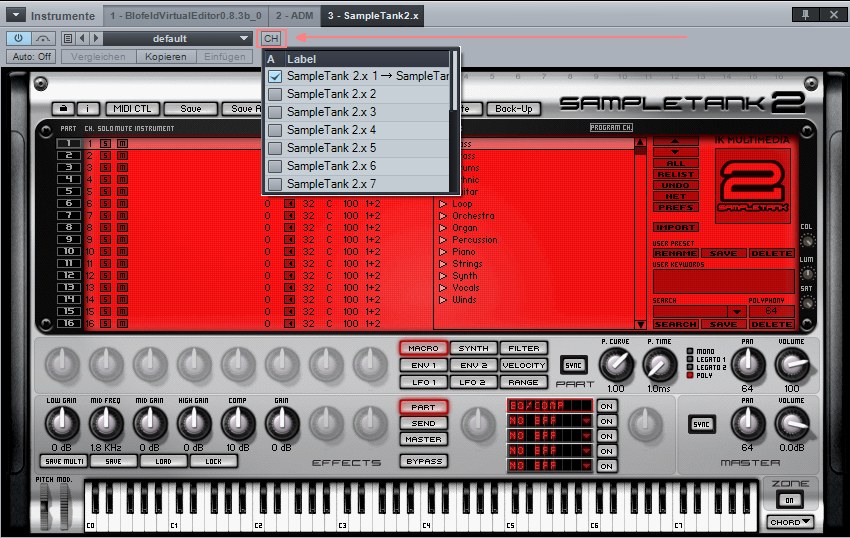Screen dimensions: 850x538
Task: Select LEGATO 2 voice mode
Action: (x=690, y=367)
